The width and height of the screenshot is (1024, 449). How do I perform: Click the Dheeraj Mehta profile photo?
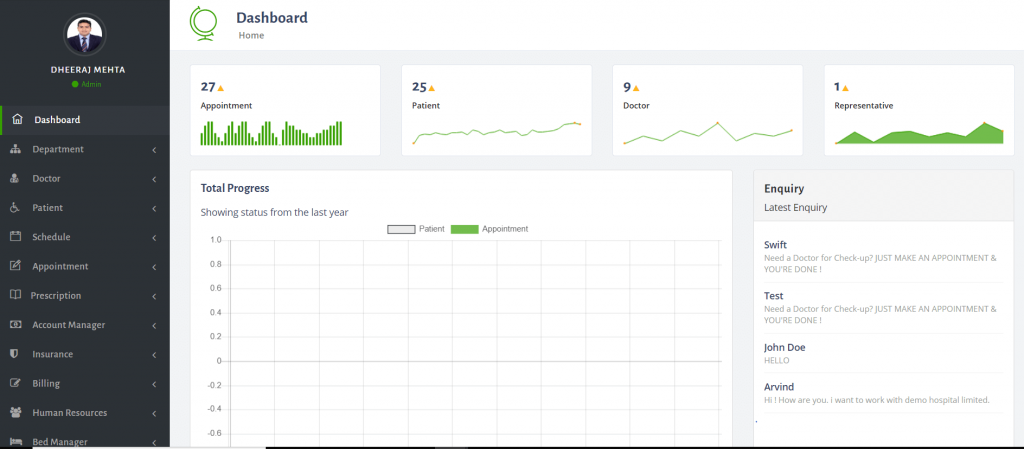[x=85, y=35]
